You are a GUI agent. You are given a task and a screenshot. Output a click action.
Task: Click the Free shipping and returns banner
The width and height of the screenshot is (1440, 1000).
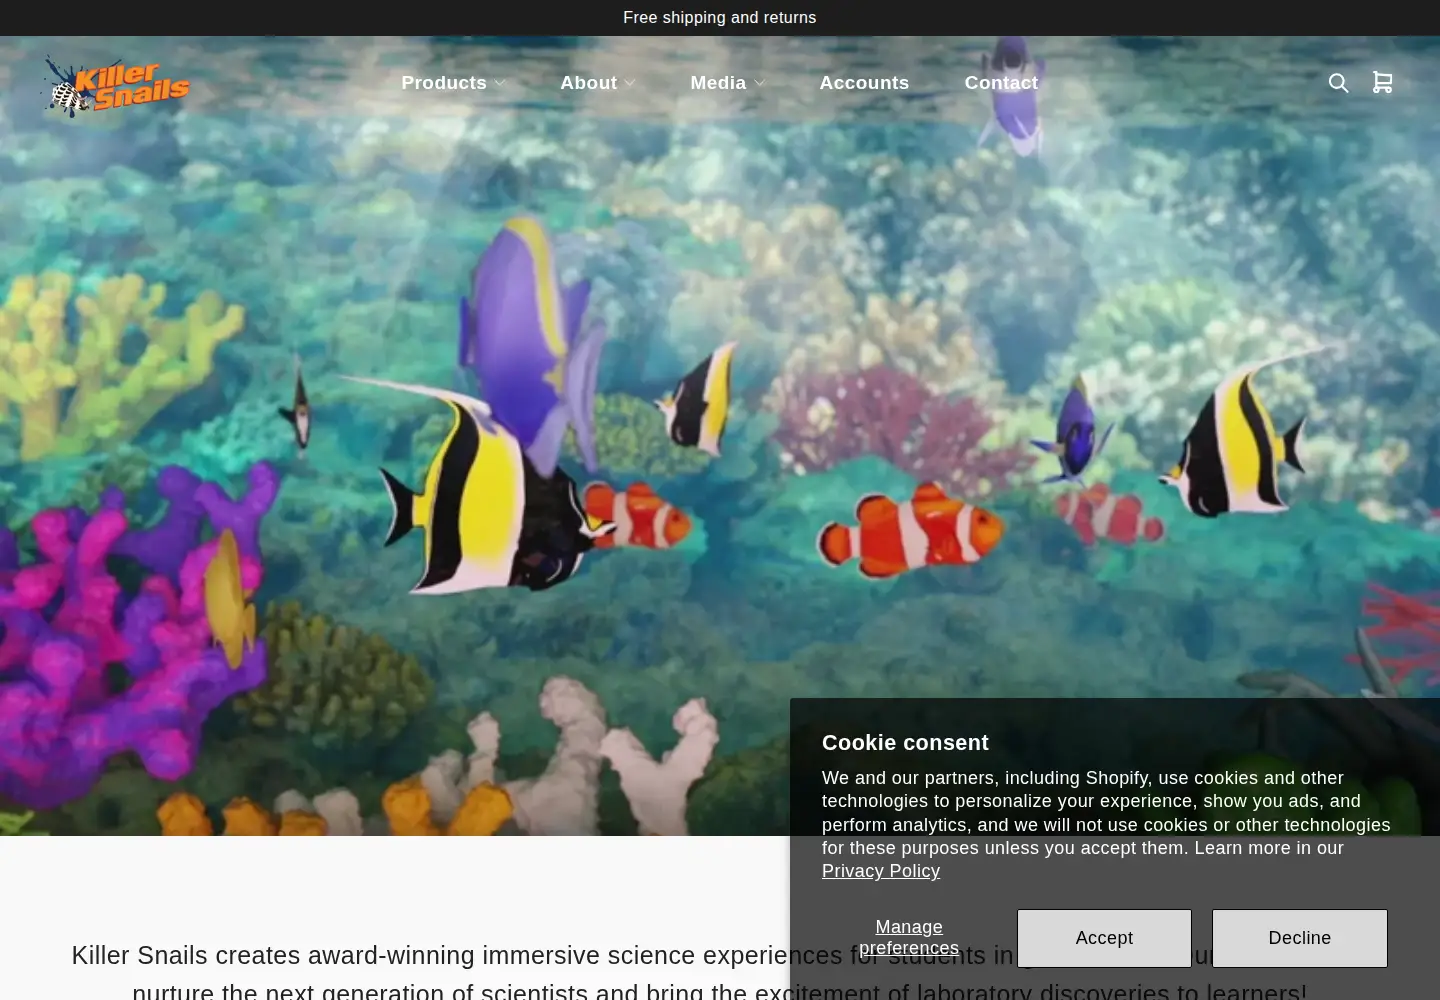coord(720,18)
